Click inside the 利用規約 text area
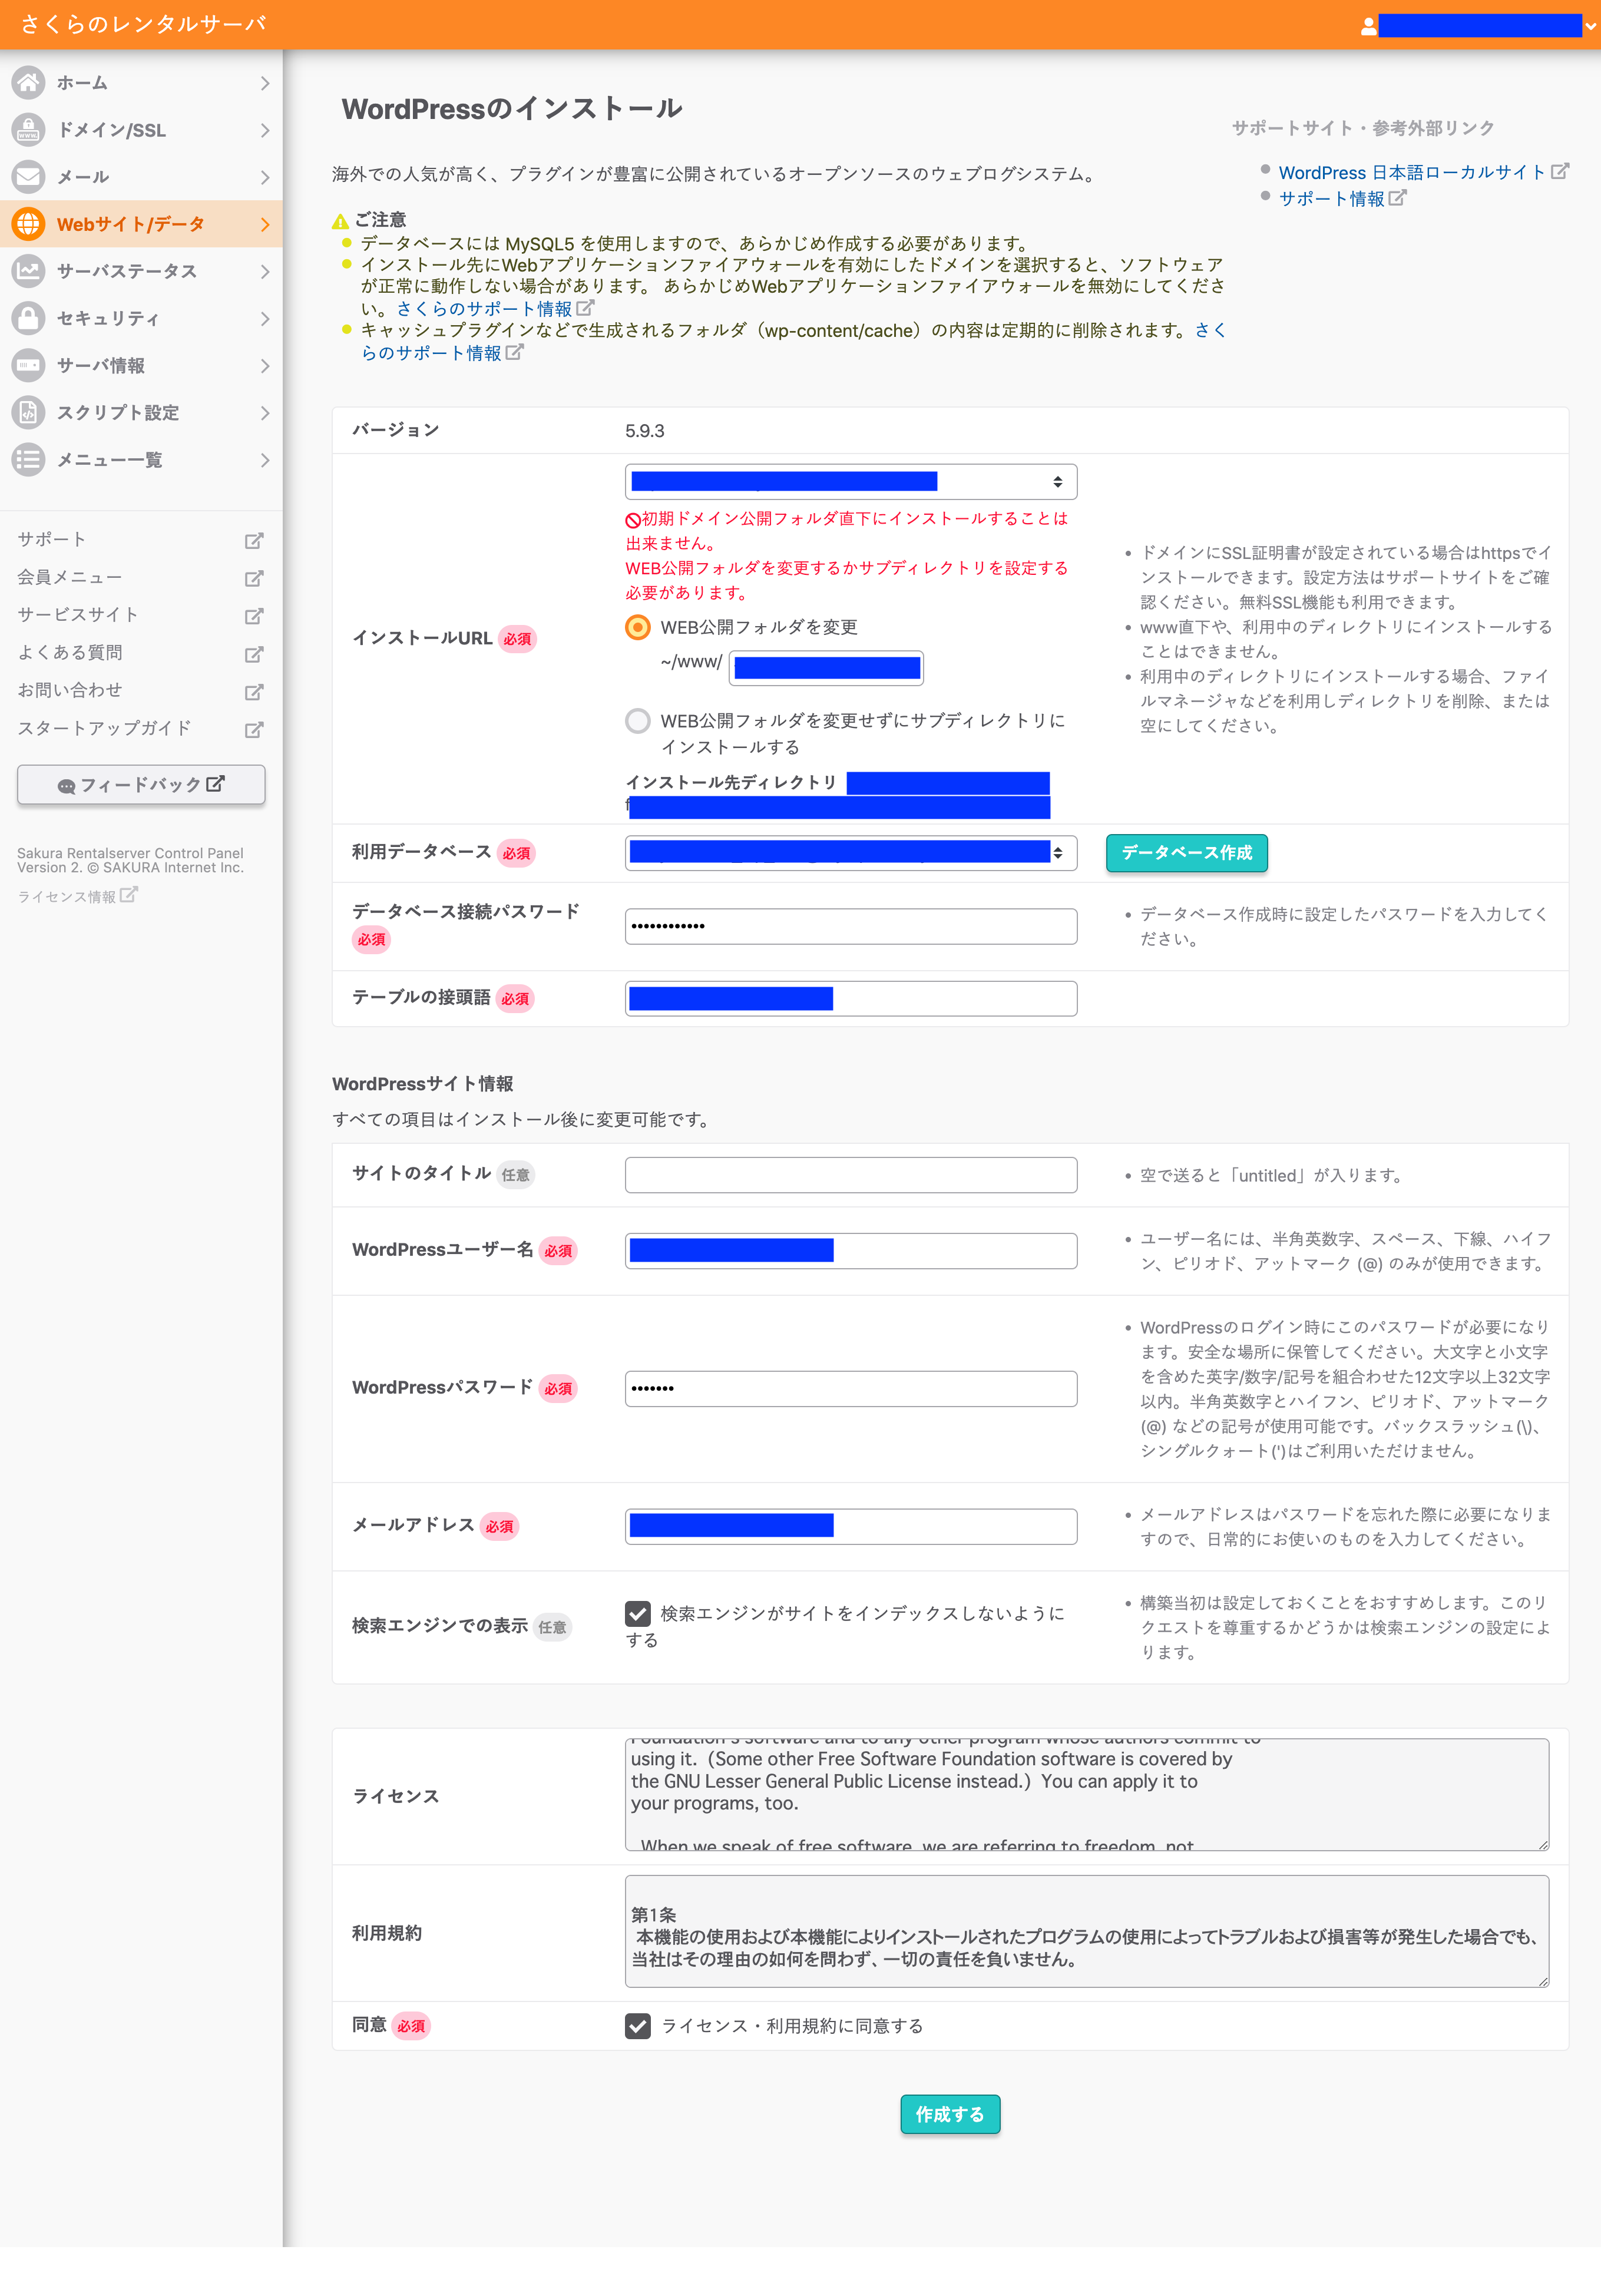The image size is (1601, 2296). (1087, 1930)
